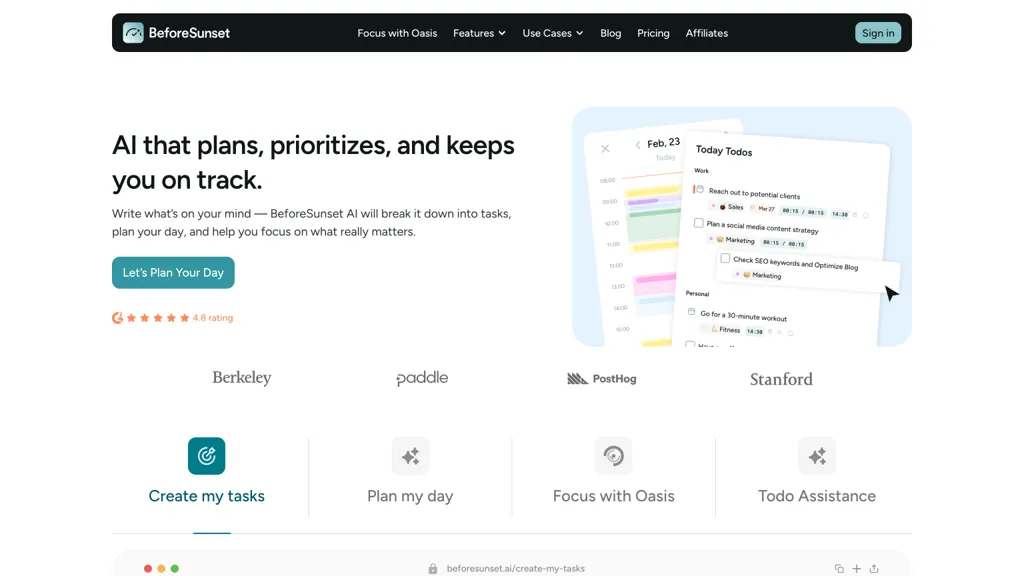Click the Plan my day sparkle icon
The width and height of the screenshot is (1024, 576).
tap(410, 456)
